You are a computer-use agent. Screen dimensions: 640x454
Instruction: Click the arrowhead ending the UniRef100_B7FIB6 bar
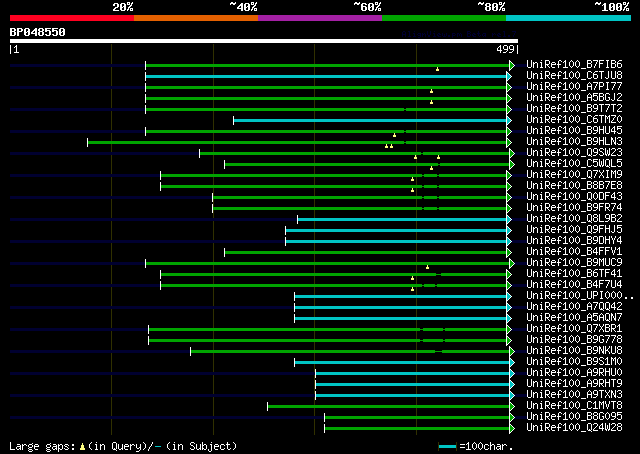coord(512,65)
